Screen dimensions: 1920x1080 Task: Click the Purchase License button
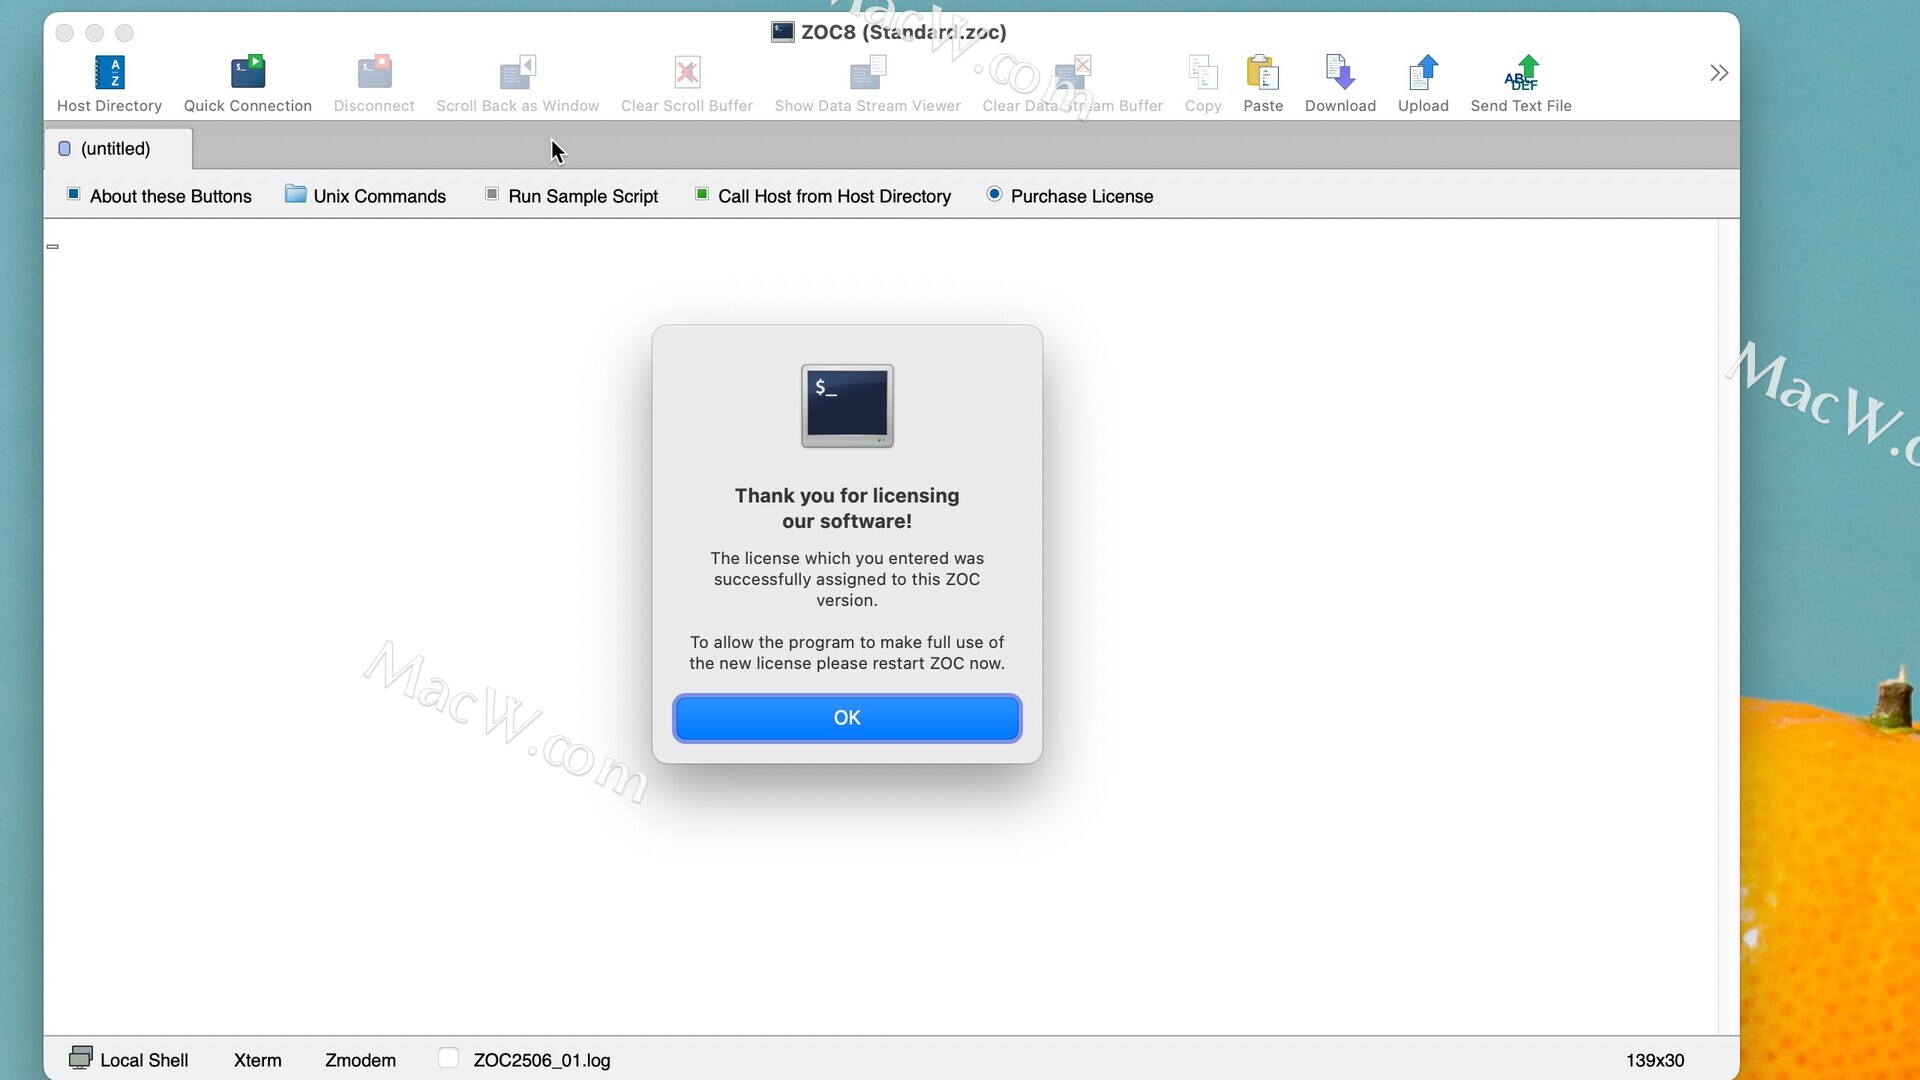click(1069, 196)
